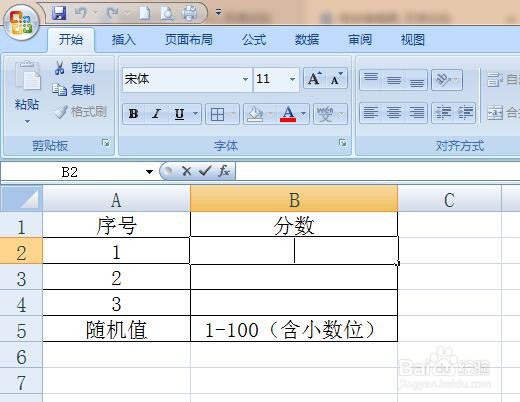This screenshot has width=520, height=402.
Task: Expand the Fill Color dropdown arrow
Action: click(271, 115)
